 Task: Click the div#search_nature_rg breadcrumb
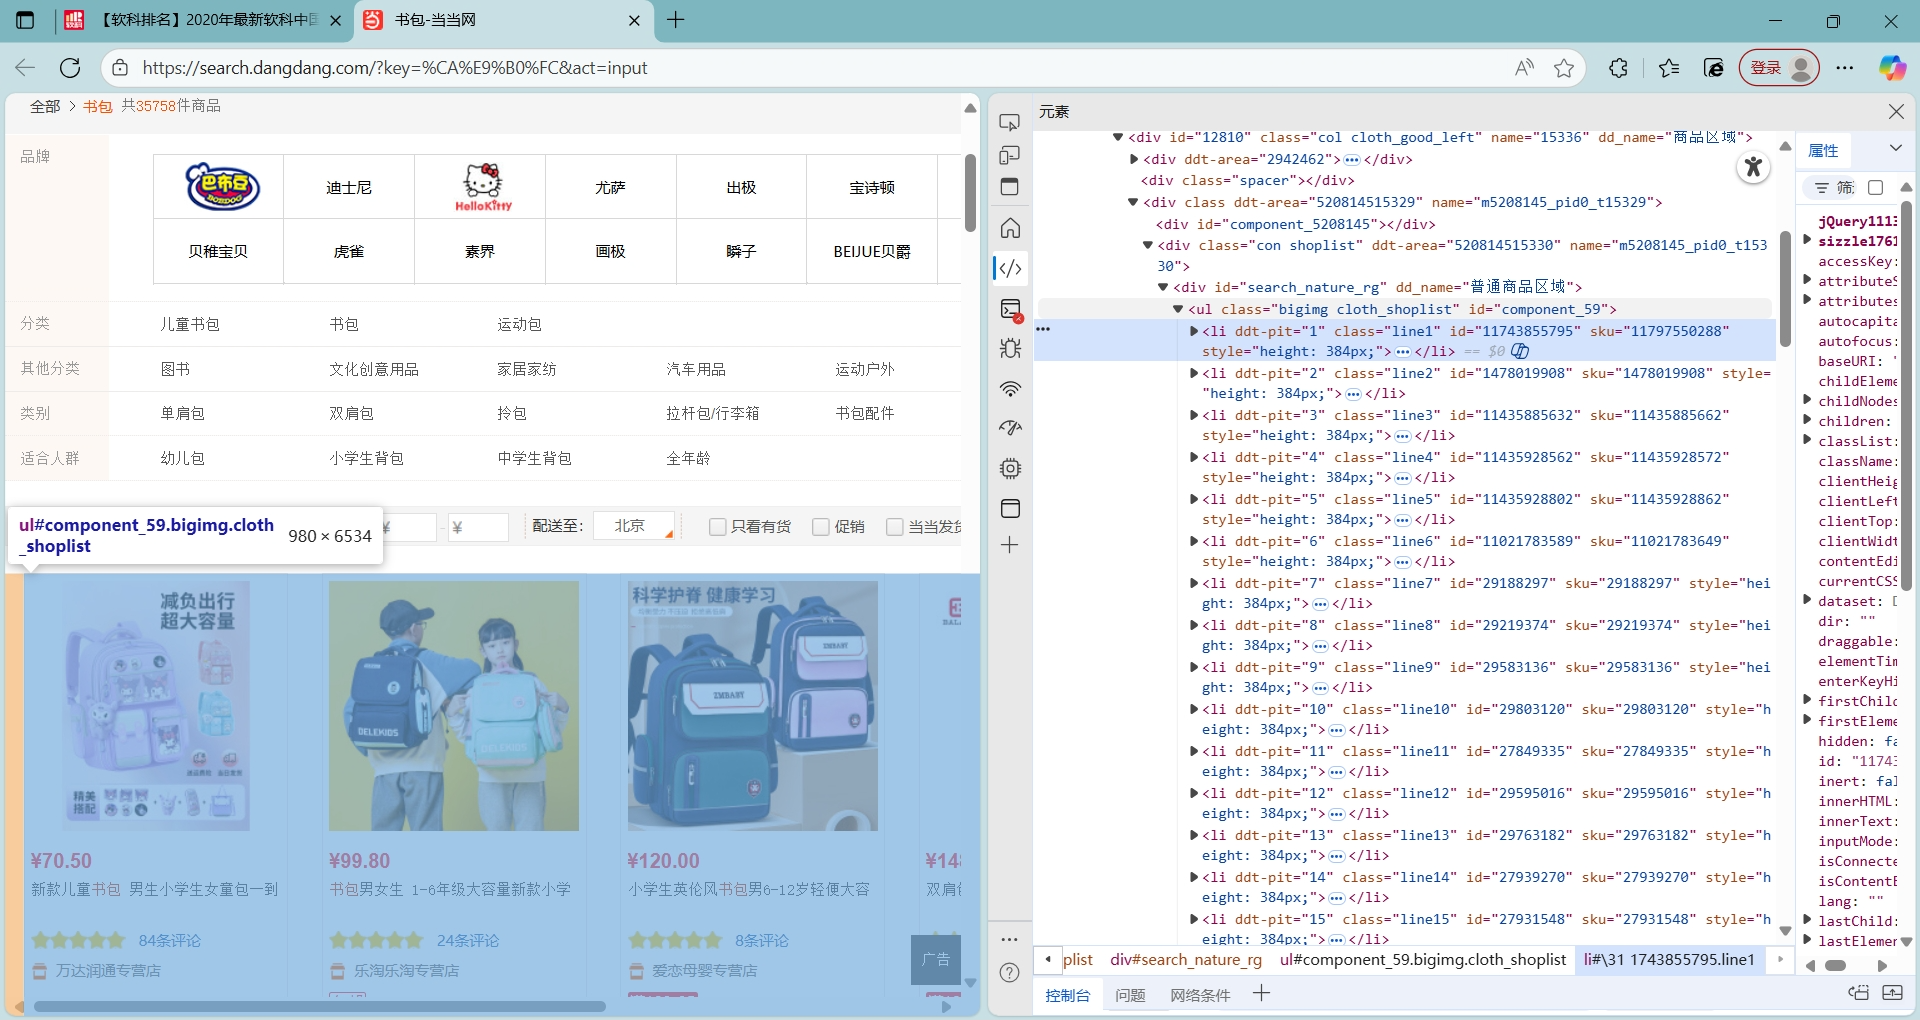coord(1186,960)
